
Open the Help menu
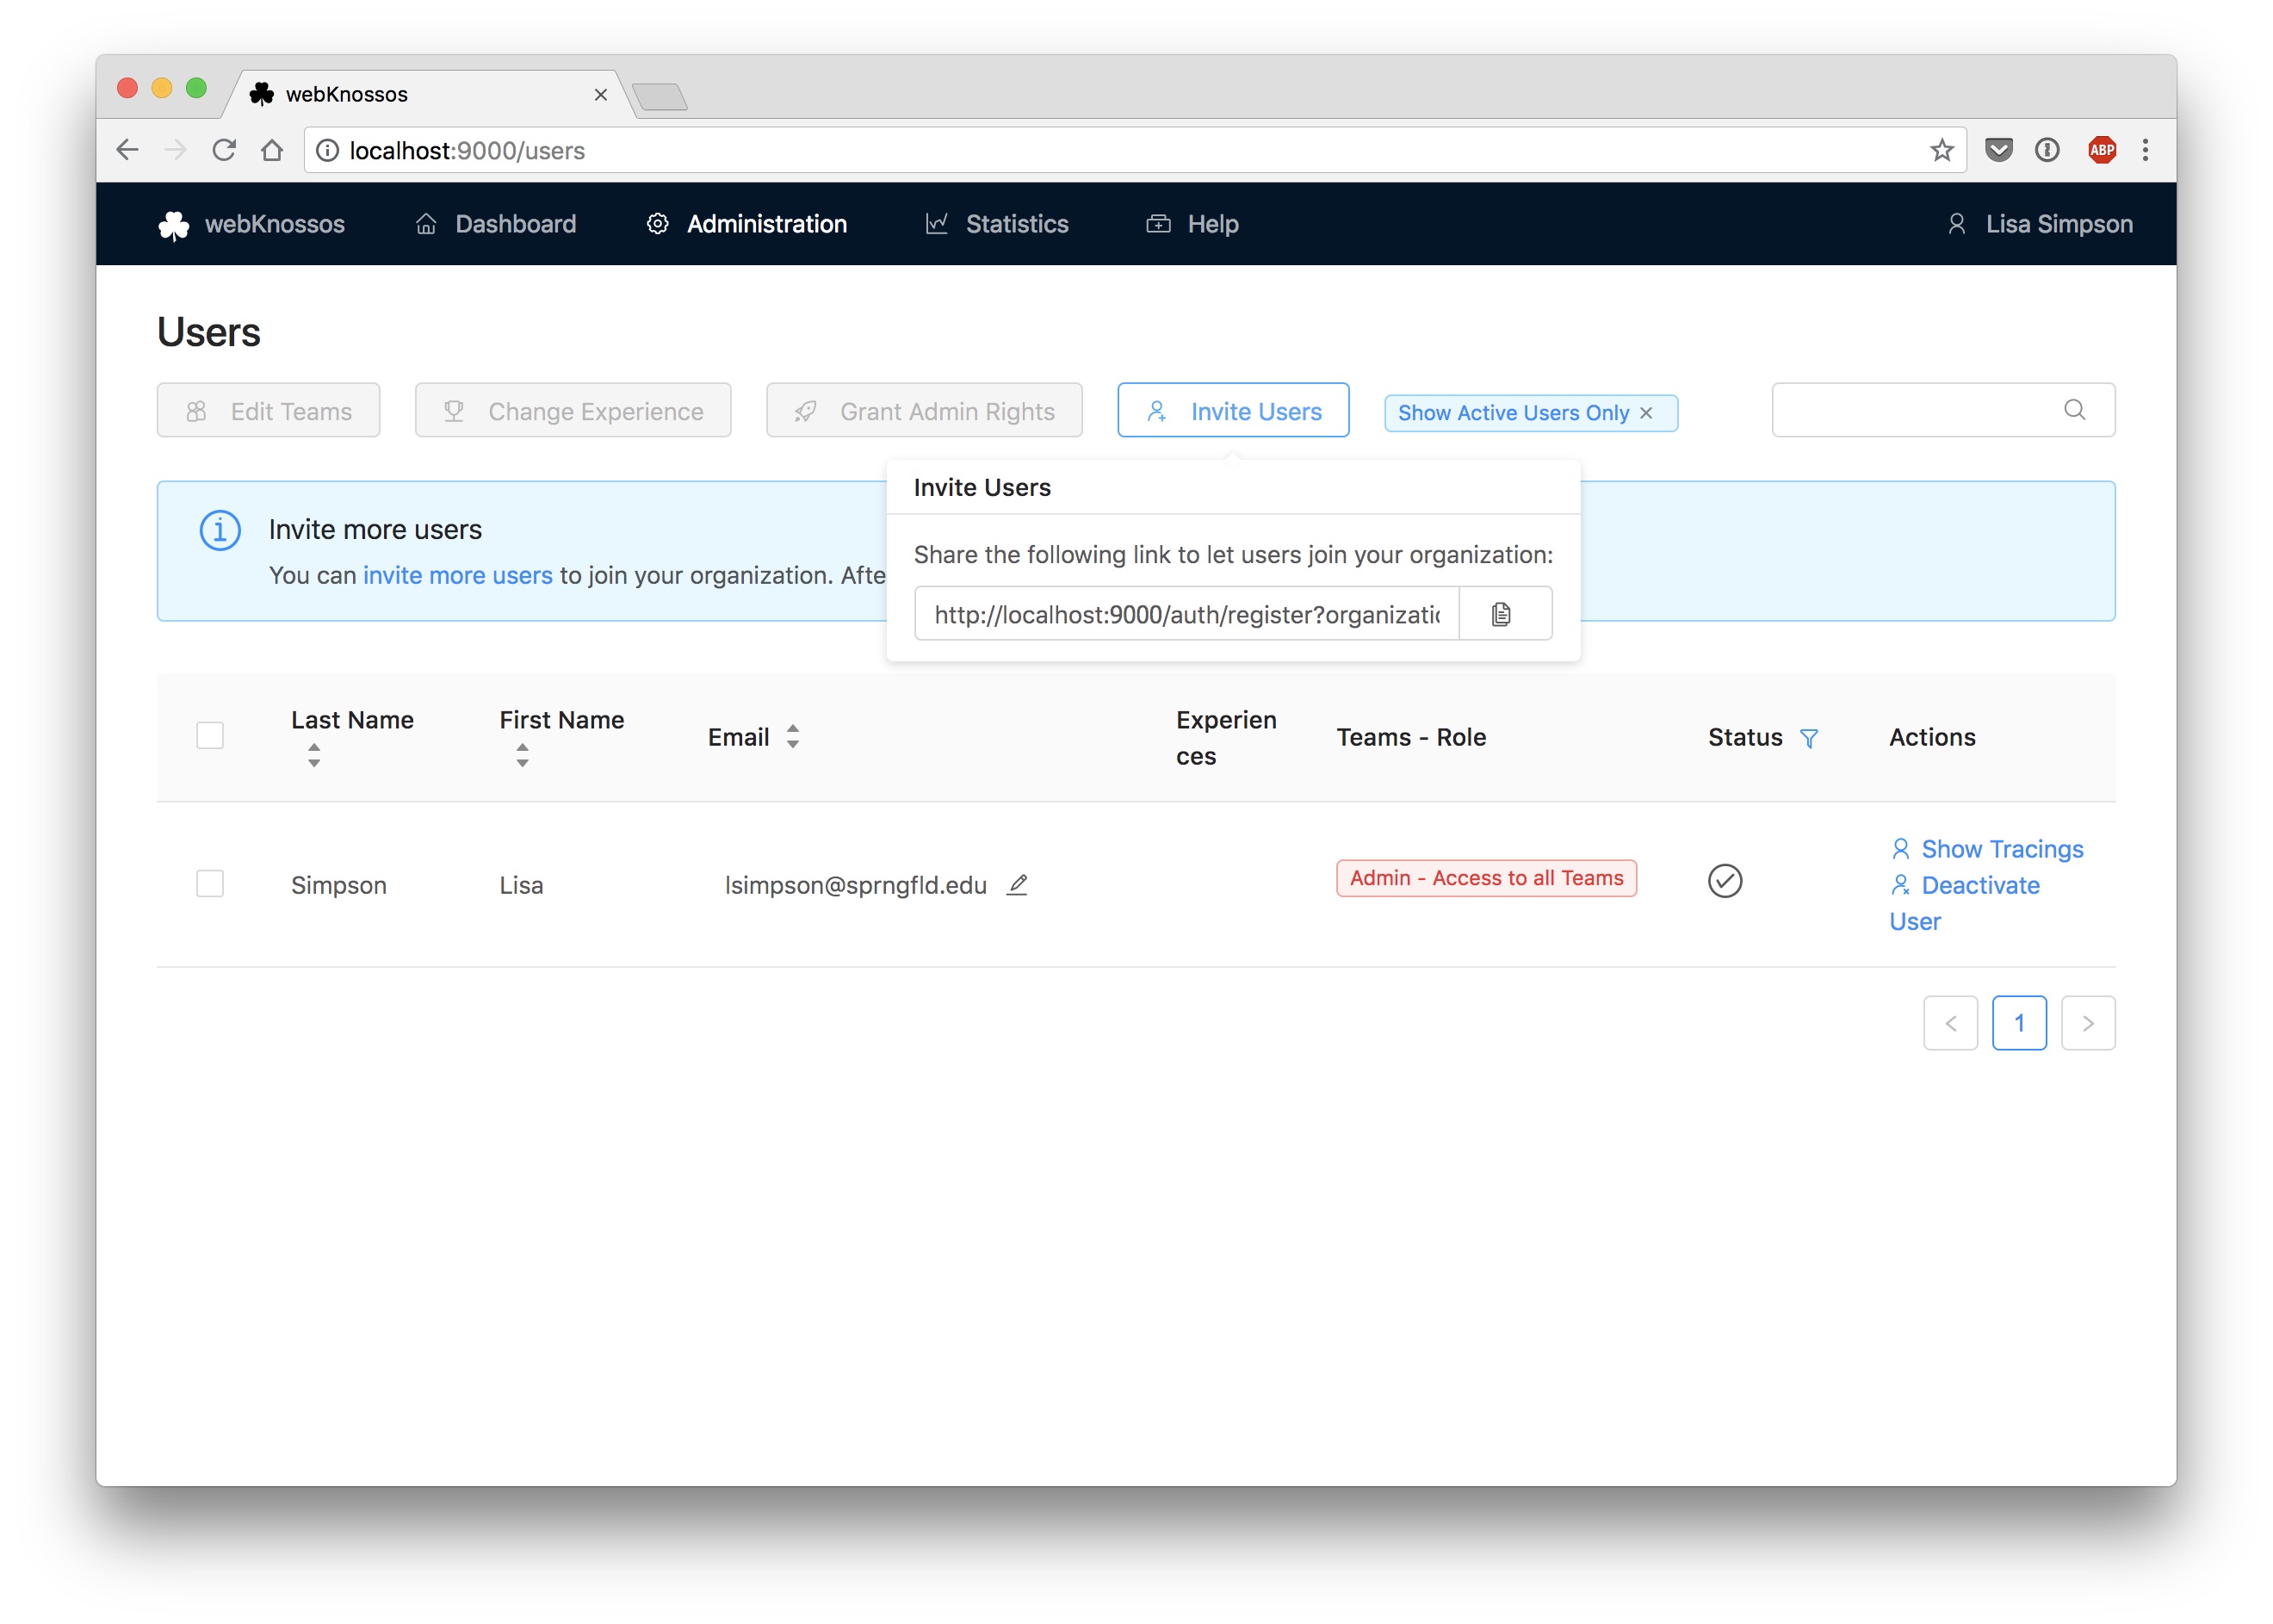coord(1192,224)
